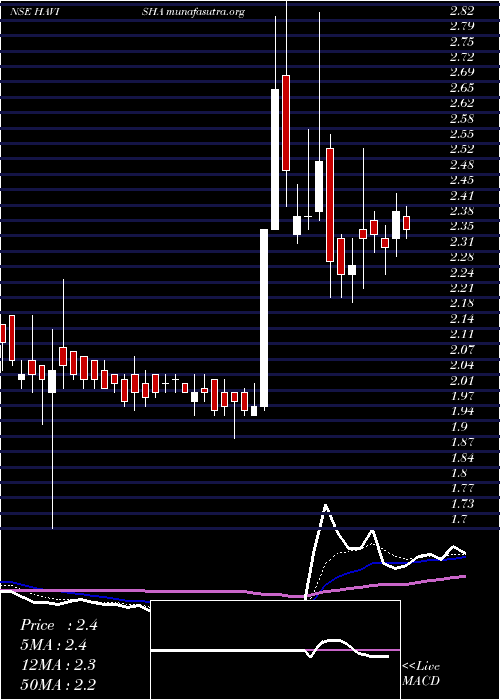Click the magenta 50MA line at right end
The height and width of the screenshot is (700, 500).
tap(463, 577)
